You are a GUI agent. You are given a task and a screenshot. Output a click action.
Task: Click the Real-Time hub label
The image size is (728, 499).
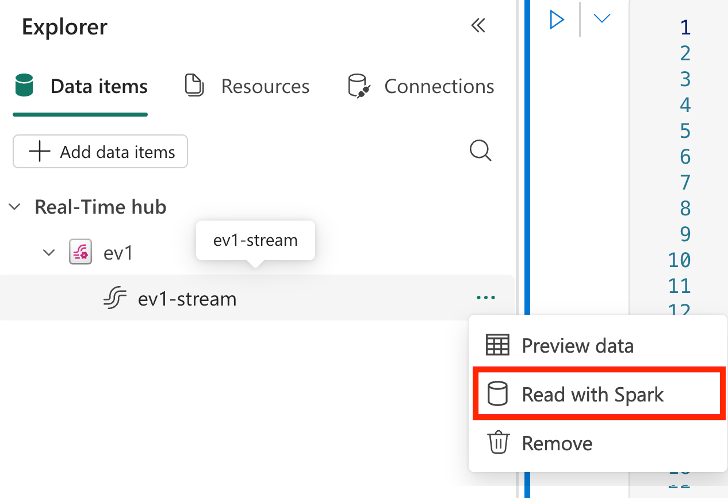coord(100,207)
